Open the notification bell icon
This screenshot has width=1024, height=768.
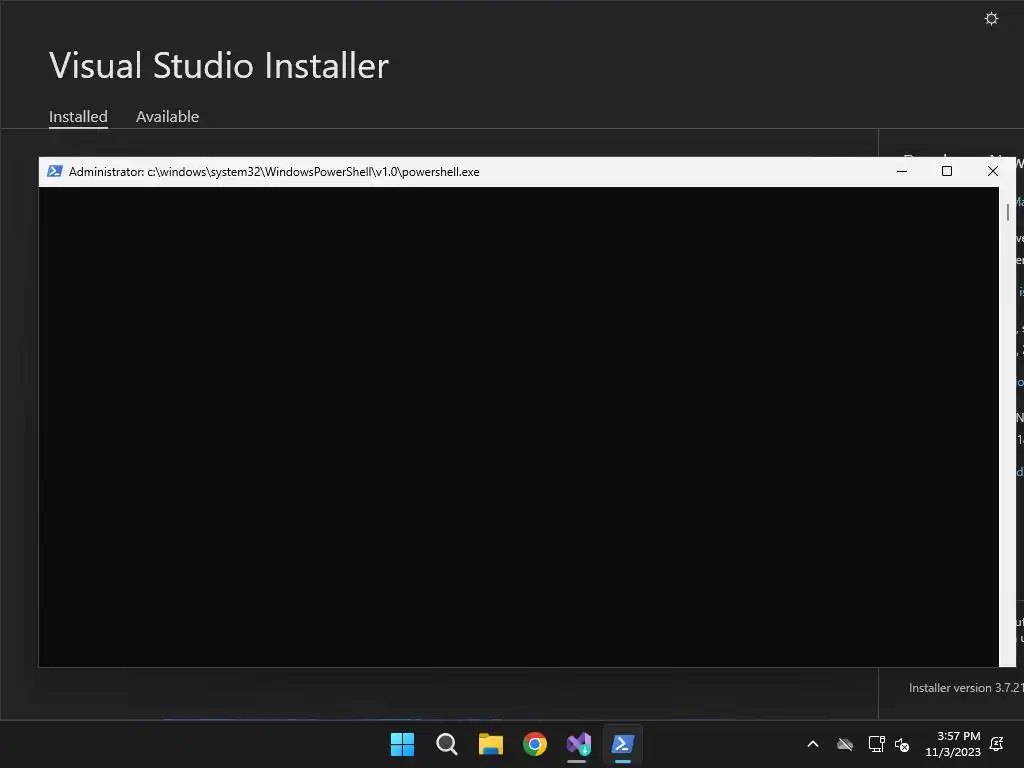[997, 744]
